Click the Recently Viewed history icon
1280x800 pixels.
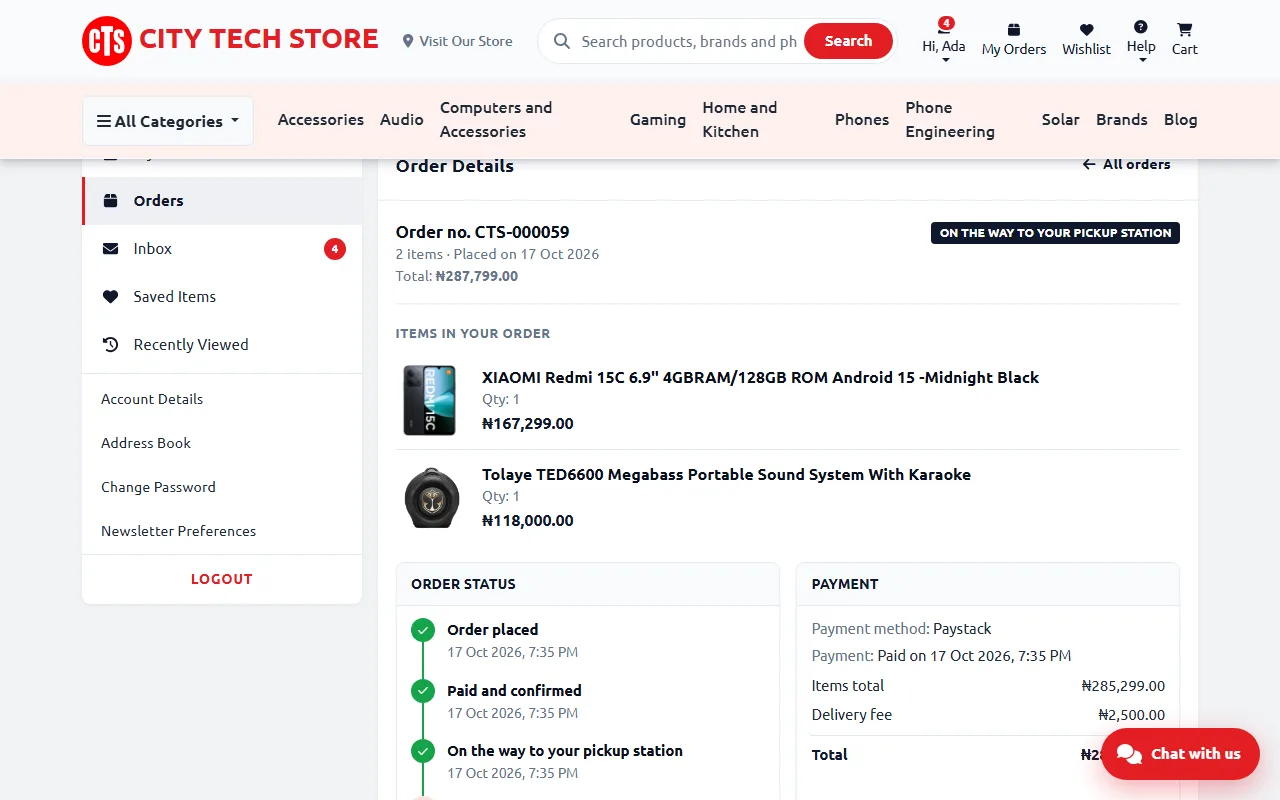[111, 345]
